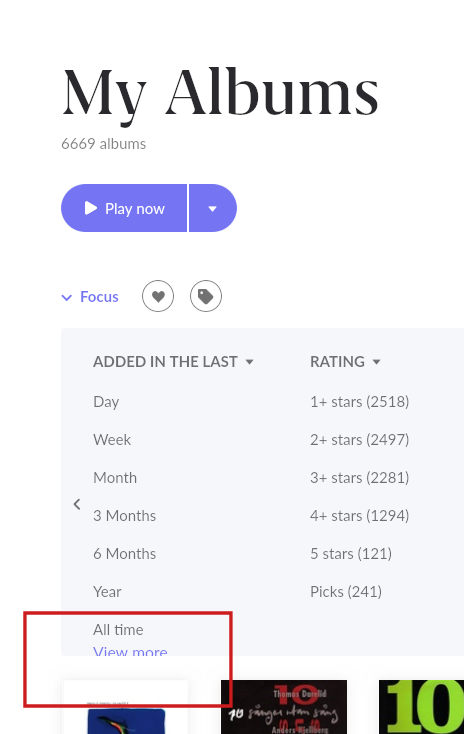Collapse the Focus section
The image size is (464, 734).
point(90,297)
